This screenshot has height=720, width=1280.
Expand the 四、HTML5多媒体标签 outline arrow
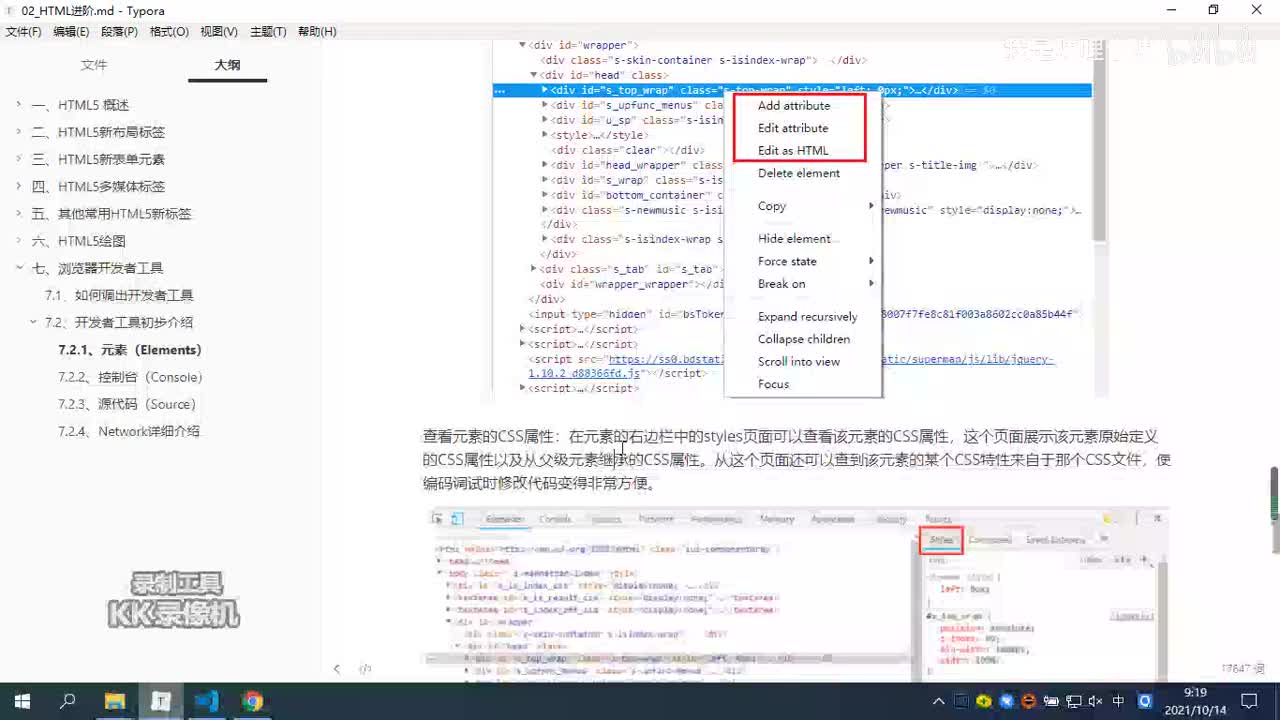19,186
